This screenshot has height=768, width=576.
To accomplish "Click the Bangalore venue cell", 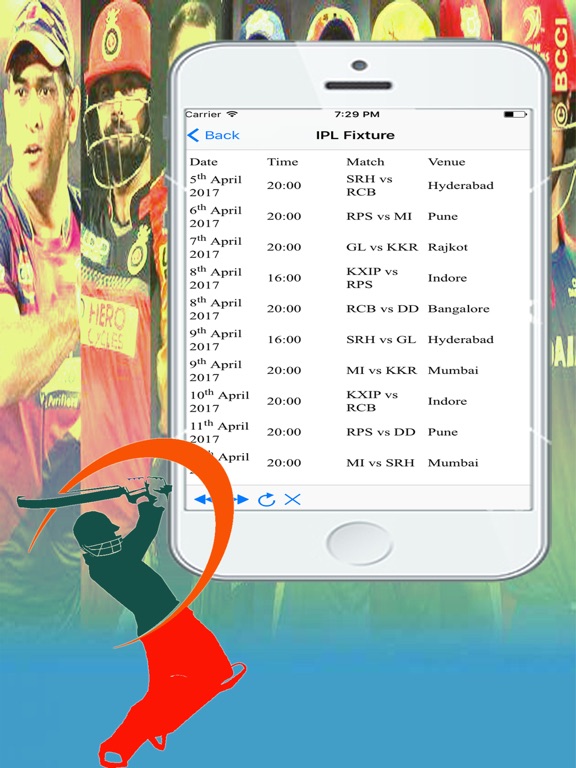I will pyautogui.click(x=458, y=309).
